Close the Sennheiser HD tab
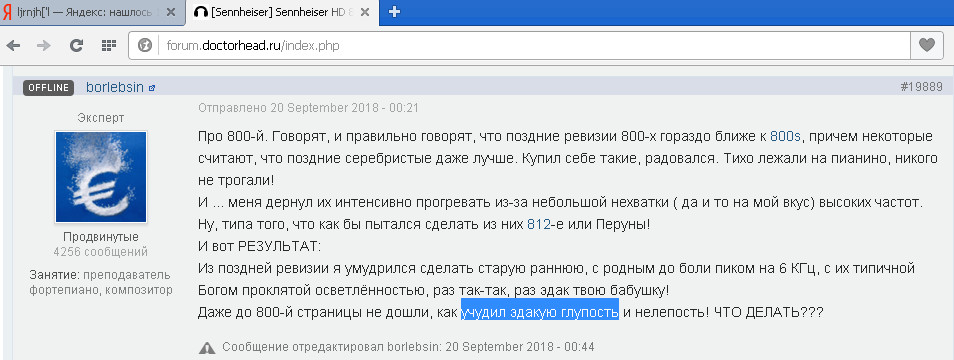 [x=364, y=12]
